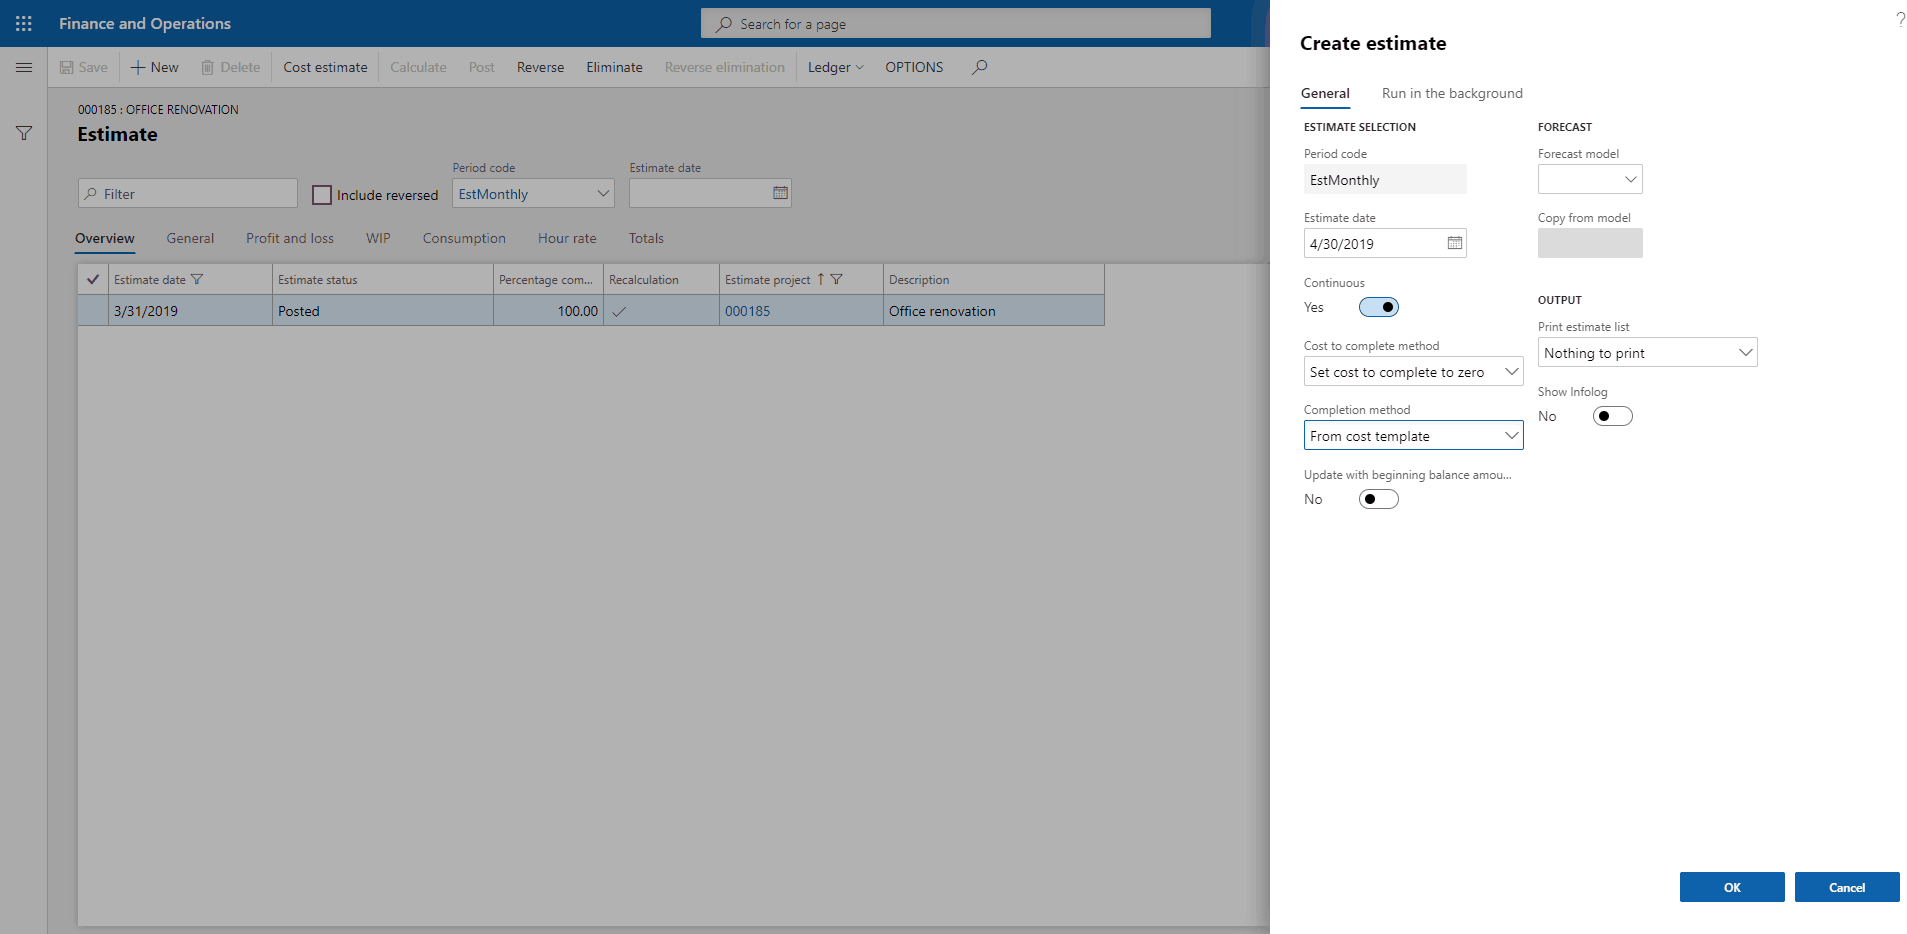The image size is (1907, 934).
Task: Open calendar picker in Create estimate date
Action: tap(1455, 243)
